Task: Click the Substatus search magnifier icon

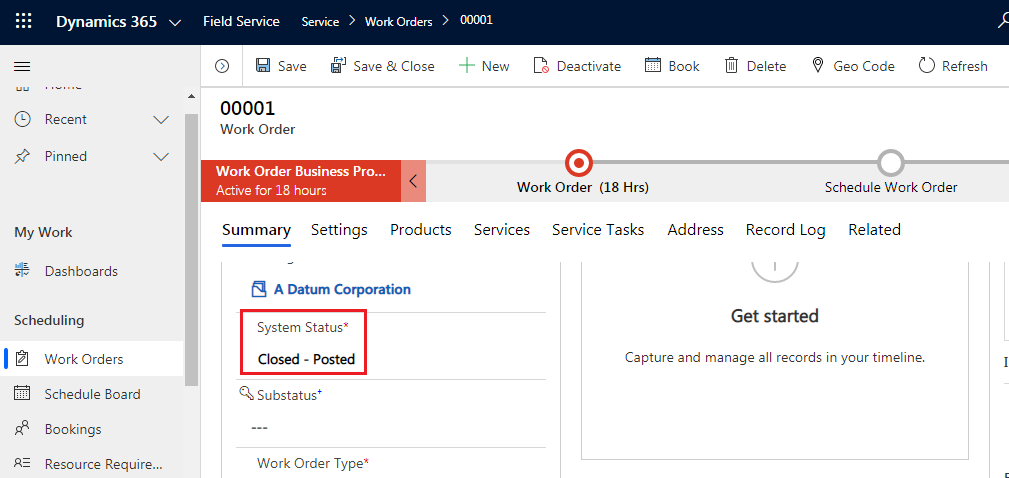Action: [246, 394]
